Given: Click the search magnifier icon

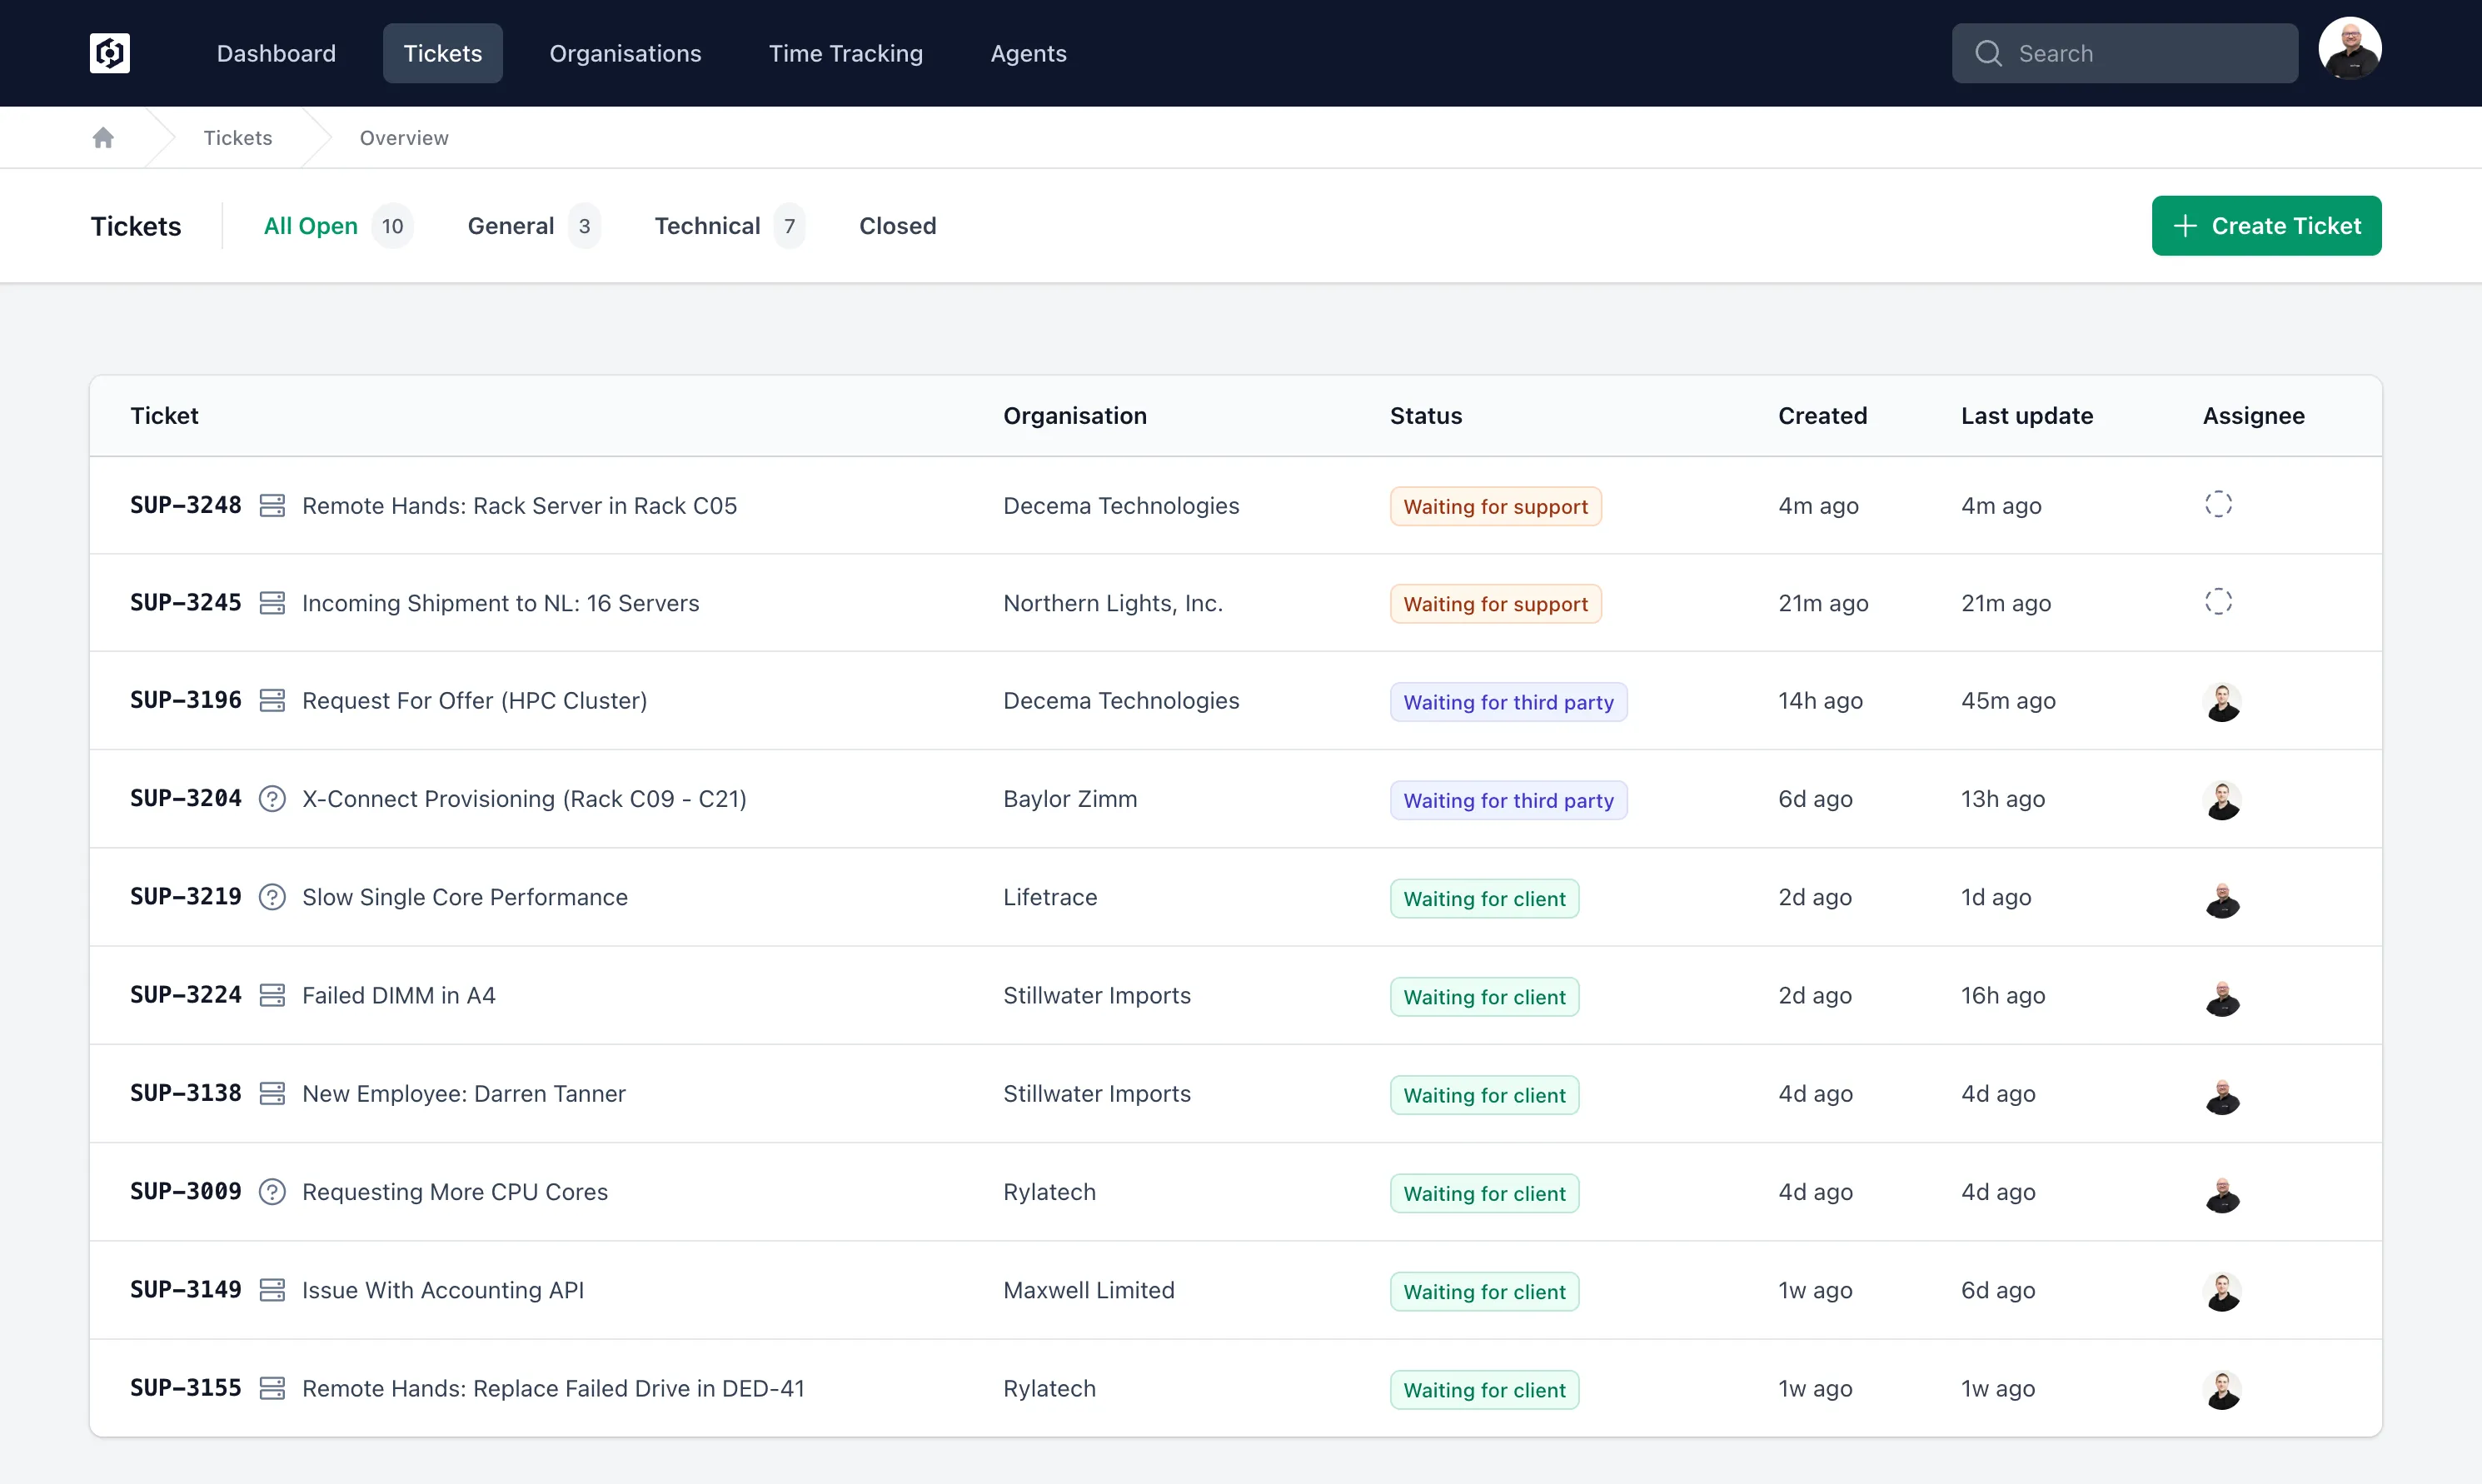Looking at the screenshot, I should [1990, 53].
